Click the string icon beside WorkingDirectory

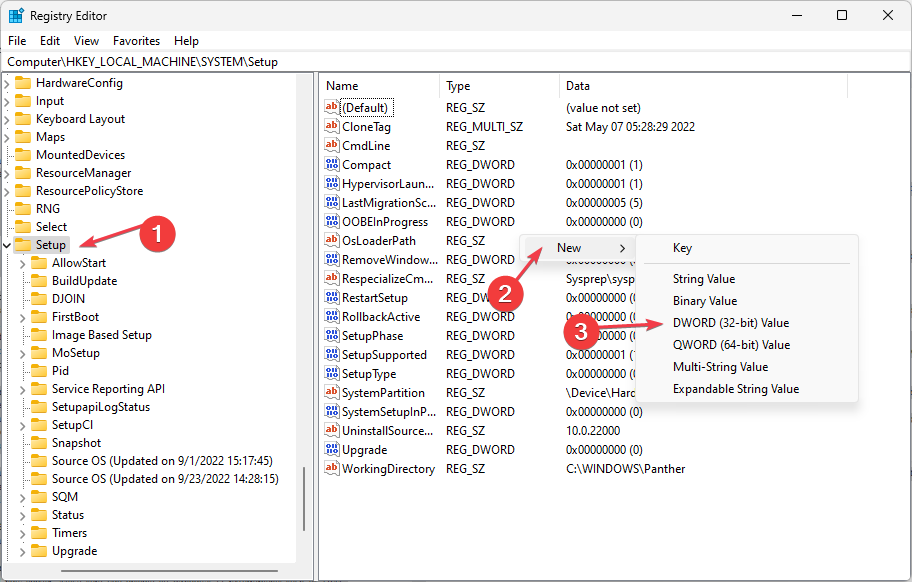pyautogui.click(x=332, y=468)
